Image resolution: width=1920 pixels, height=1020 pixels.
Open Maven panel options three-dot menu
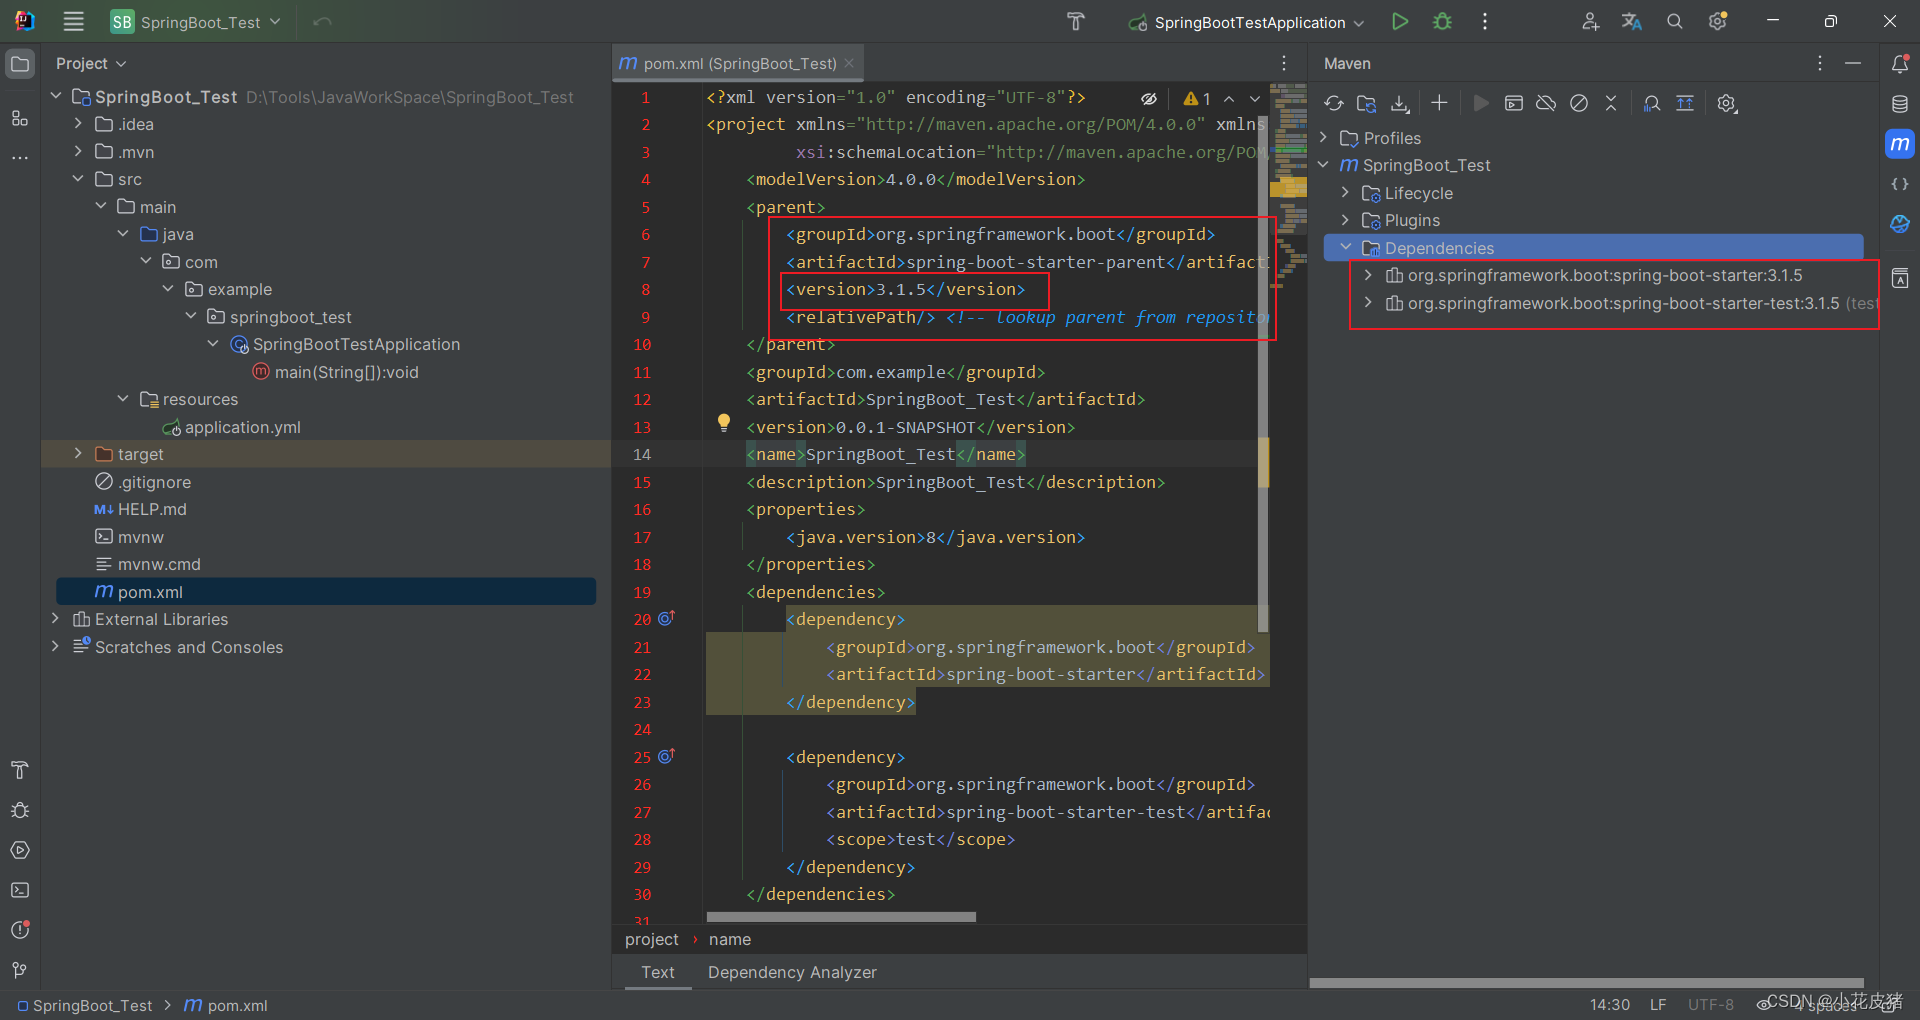(1819, 63)
